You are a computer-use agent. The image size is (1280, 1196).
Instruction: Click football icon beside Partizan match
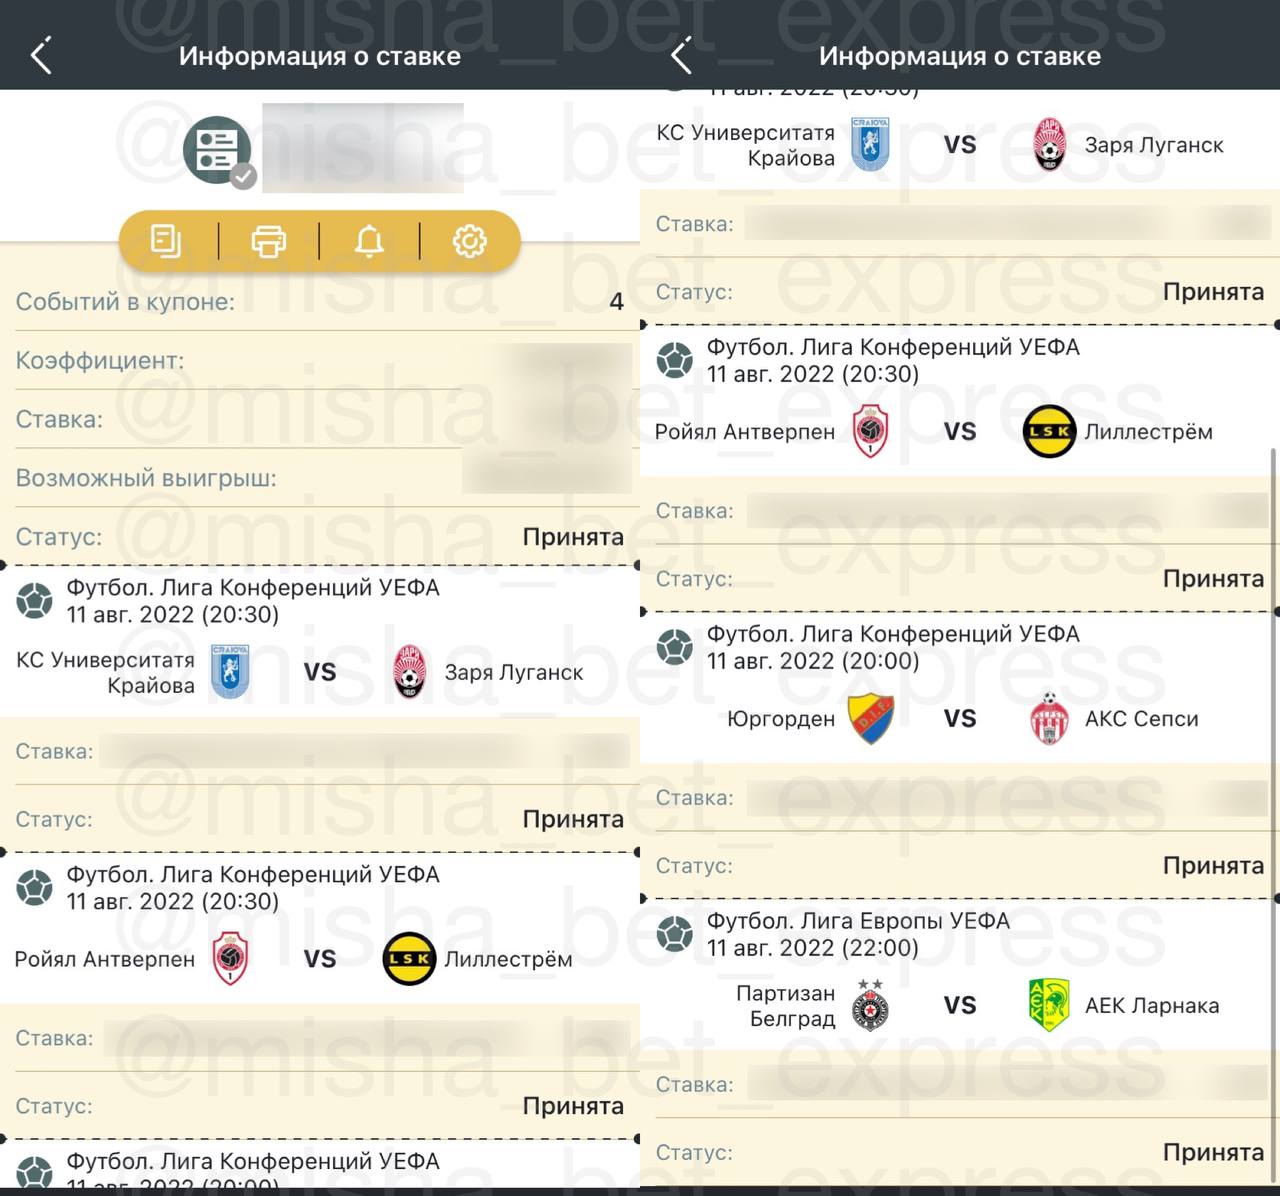coord(675,934)
